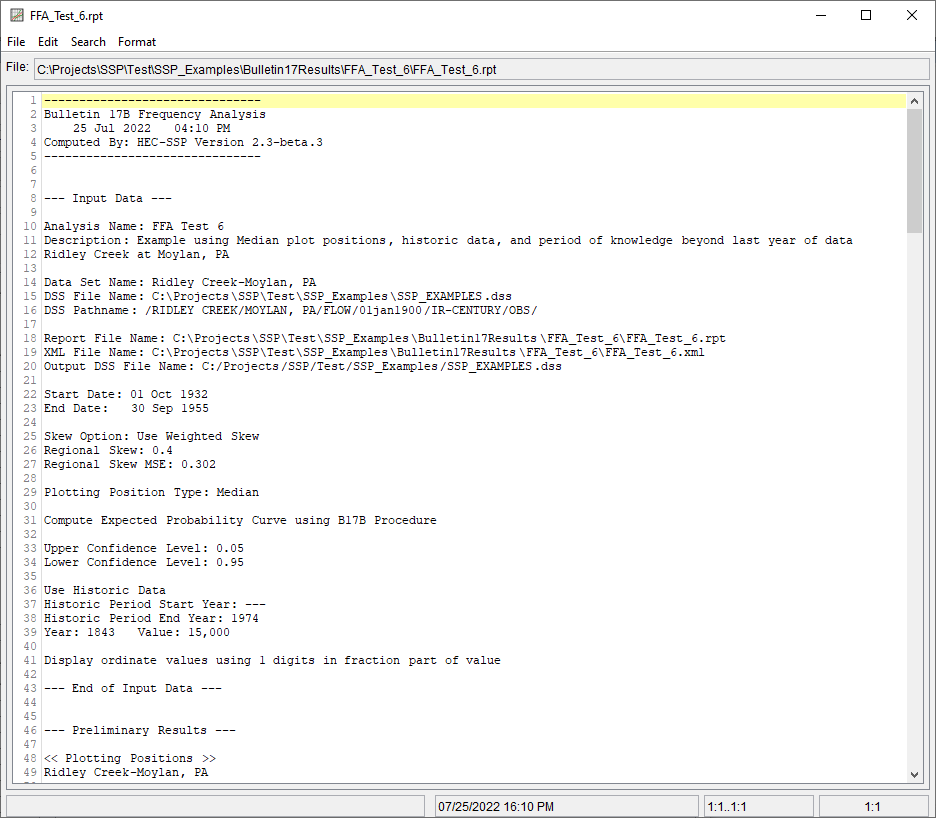Click the line 'Bulletin 17B Frequency Analysis'
The width and height of the screenshot is (936, 818).
click(x=155, y=114)
